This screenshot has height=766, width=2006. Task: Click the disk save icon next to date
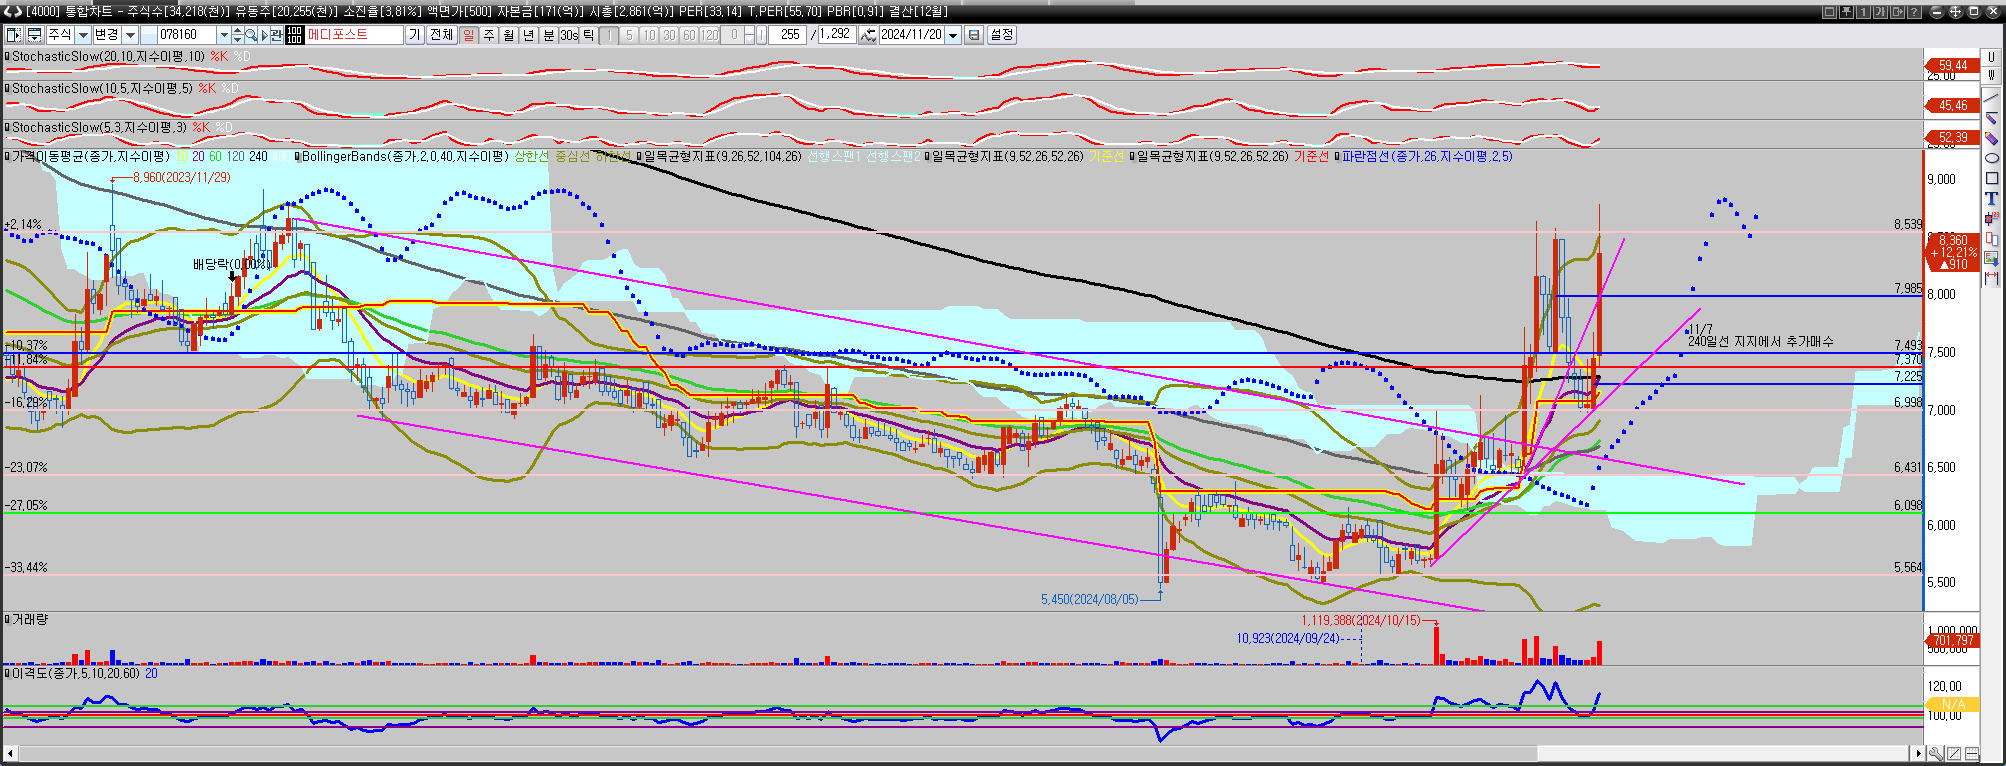pos(974,35)
